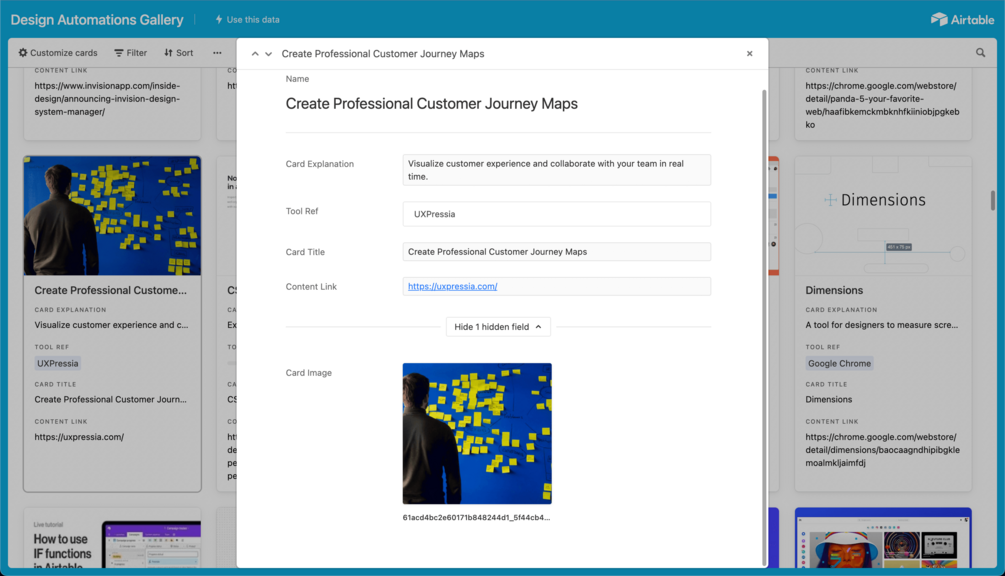This screenshot has width=1005, height=576.
Task: Open the Sort menu
Action: 179,53
